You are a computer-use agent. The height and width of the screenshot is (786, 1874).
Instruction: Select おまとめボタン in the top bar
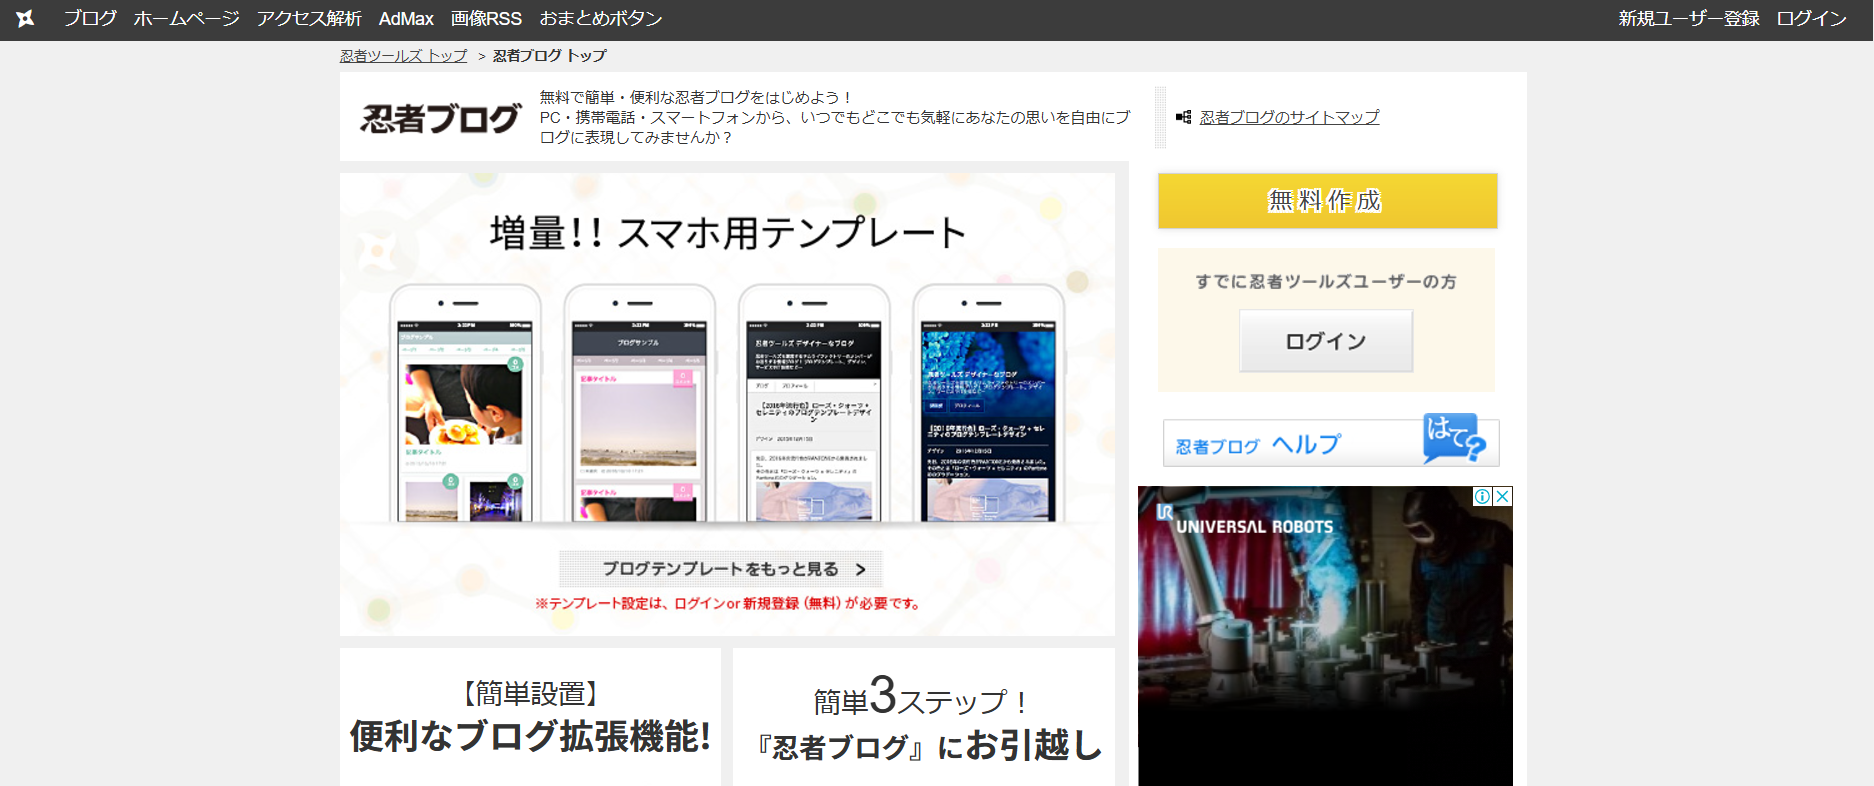[x=601, y=19]
